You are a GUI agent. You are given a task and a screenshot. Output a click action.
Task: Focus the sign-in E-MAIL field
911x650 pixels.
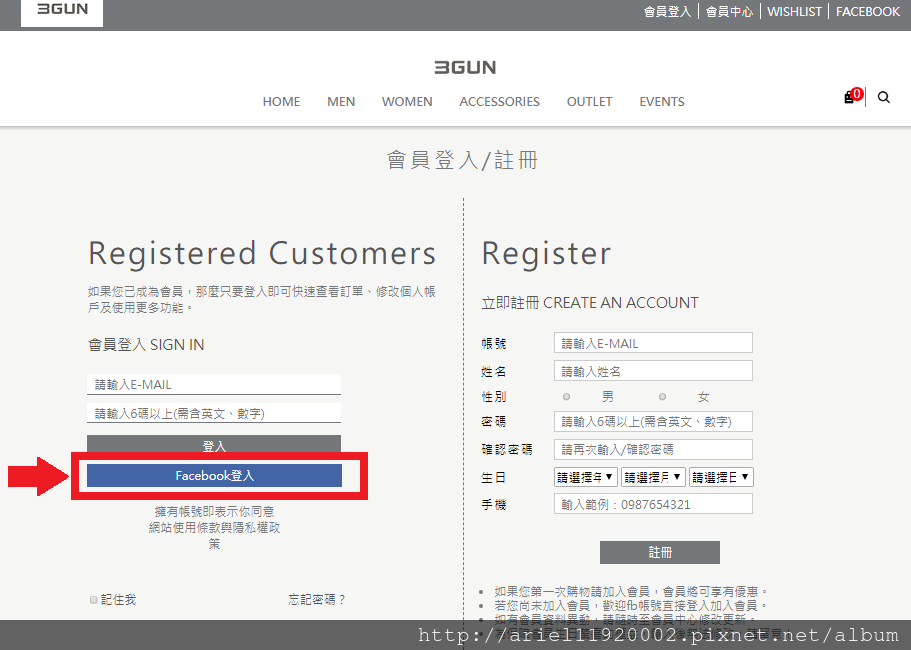click(x=214, y=385)
